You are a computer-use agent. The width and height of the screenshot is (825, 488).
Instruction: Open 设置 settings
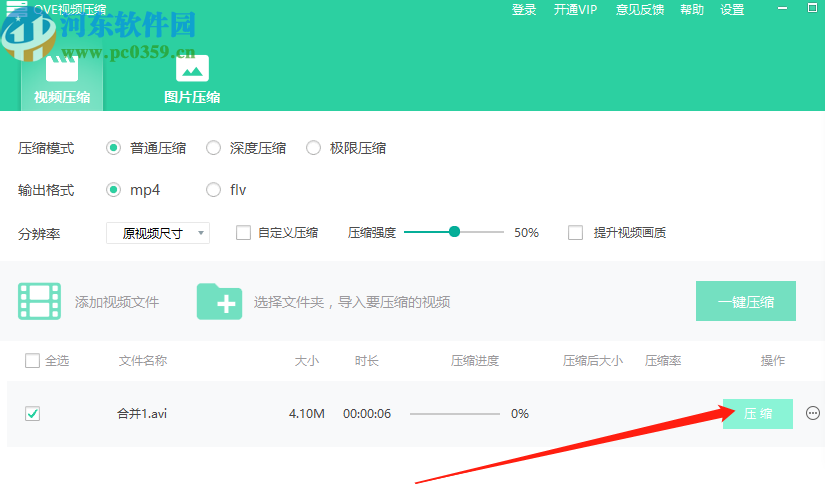coord(732,9)
